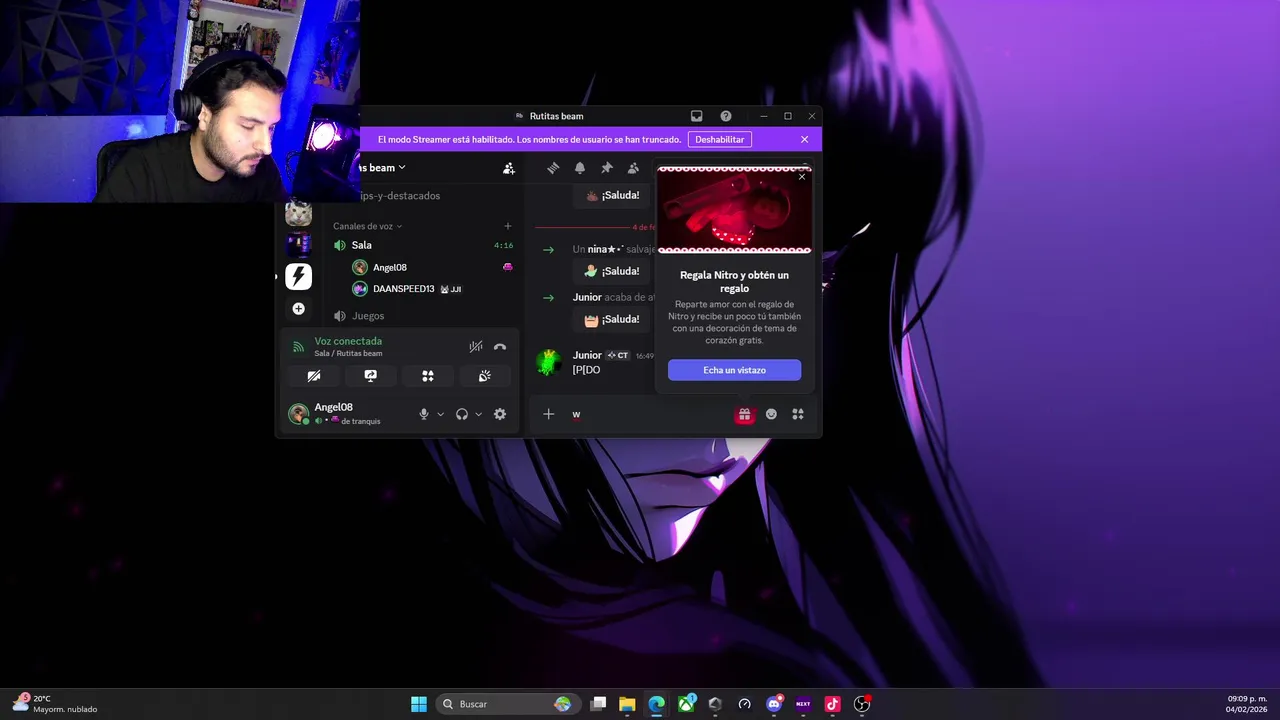
Task: Open the Nitro gift icon in message bar
Action: pos(745,414)
